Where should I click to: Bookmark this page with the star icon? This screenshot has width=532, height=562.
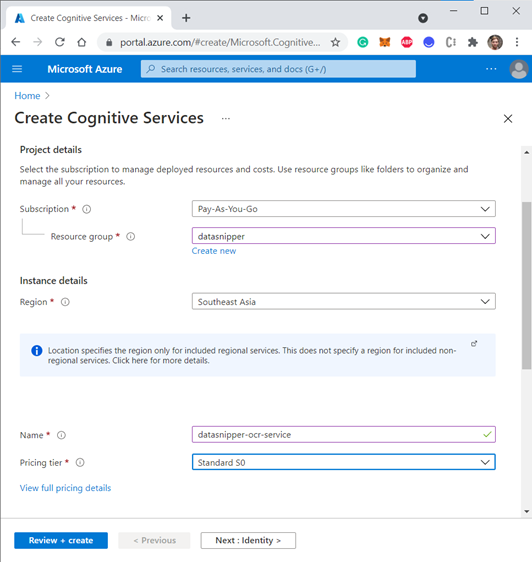[x=335, y=42]
